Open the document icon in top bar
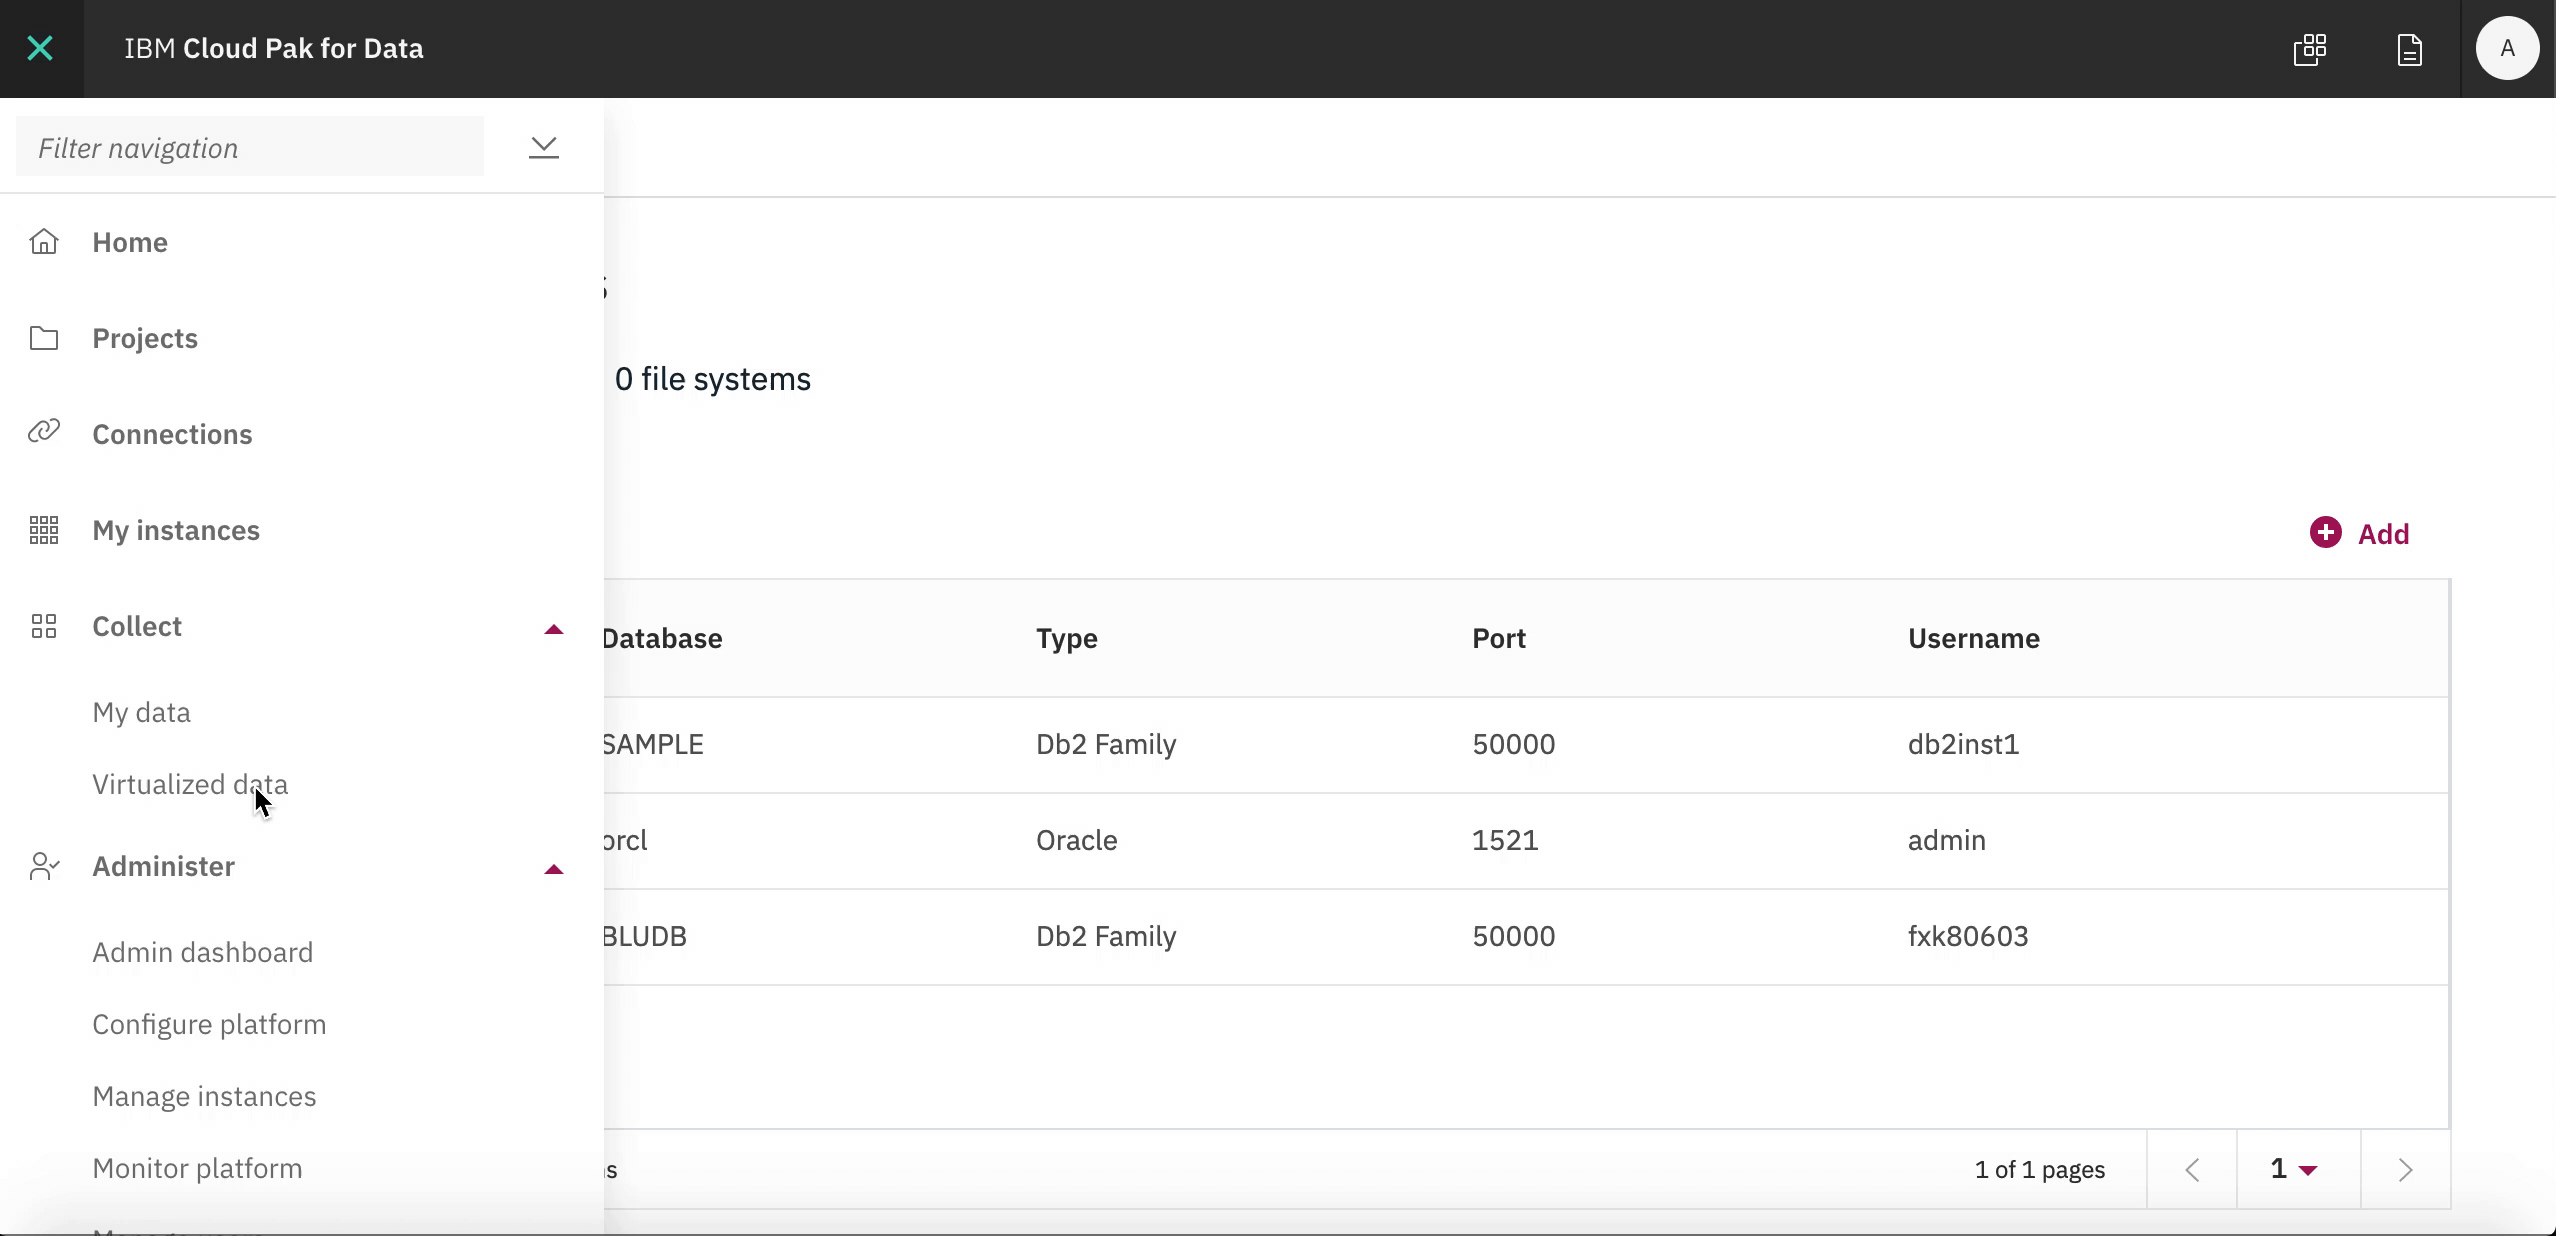Viewport: 2556px width, 1236px height. point(2410,49)
